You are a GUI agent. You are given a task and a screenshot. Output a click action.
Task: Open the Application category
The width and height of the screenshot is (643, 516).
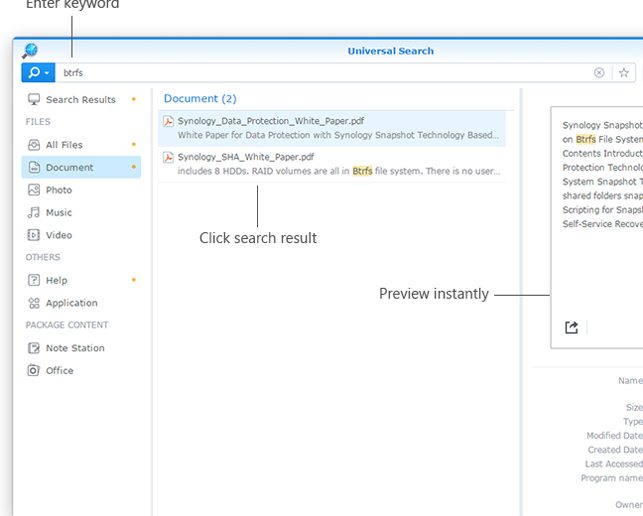coord(81,303)
